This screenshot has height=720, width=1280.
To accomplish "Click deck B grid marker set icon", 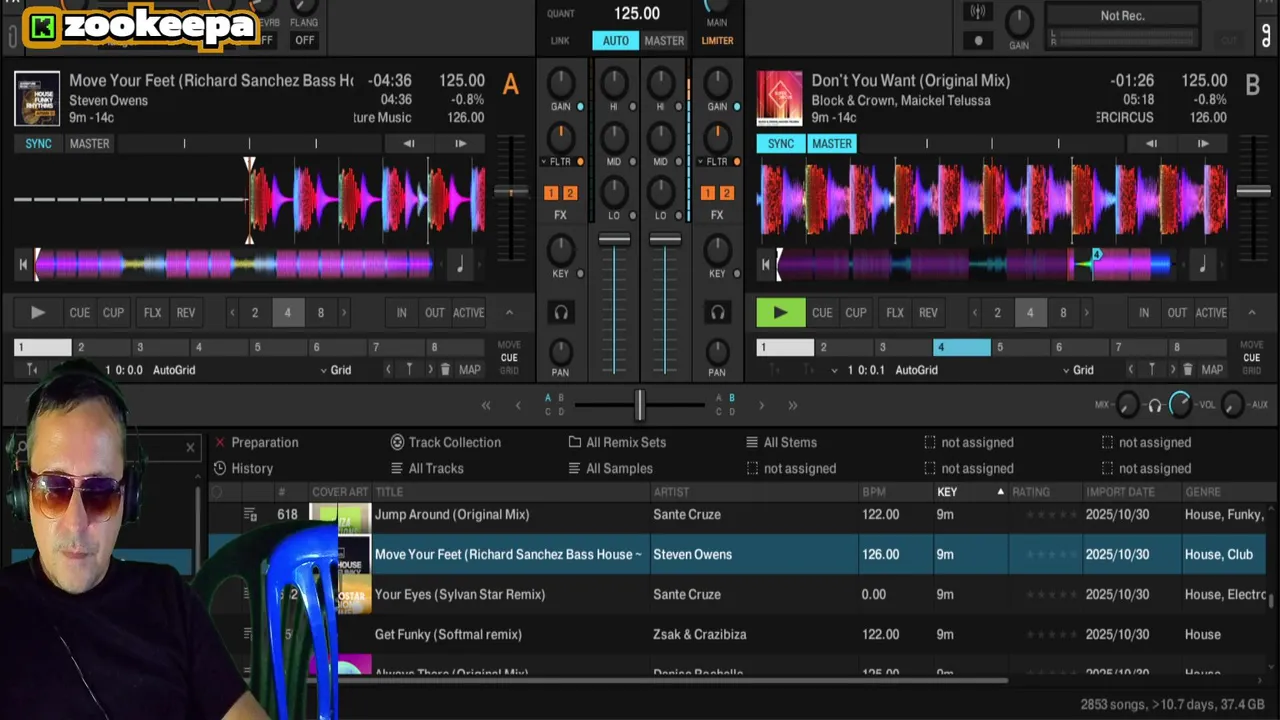I will (x=1151, y=370).
